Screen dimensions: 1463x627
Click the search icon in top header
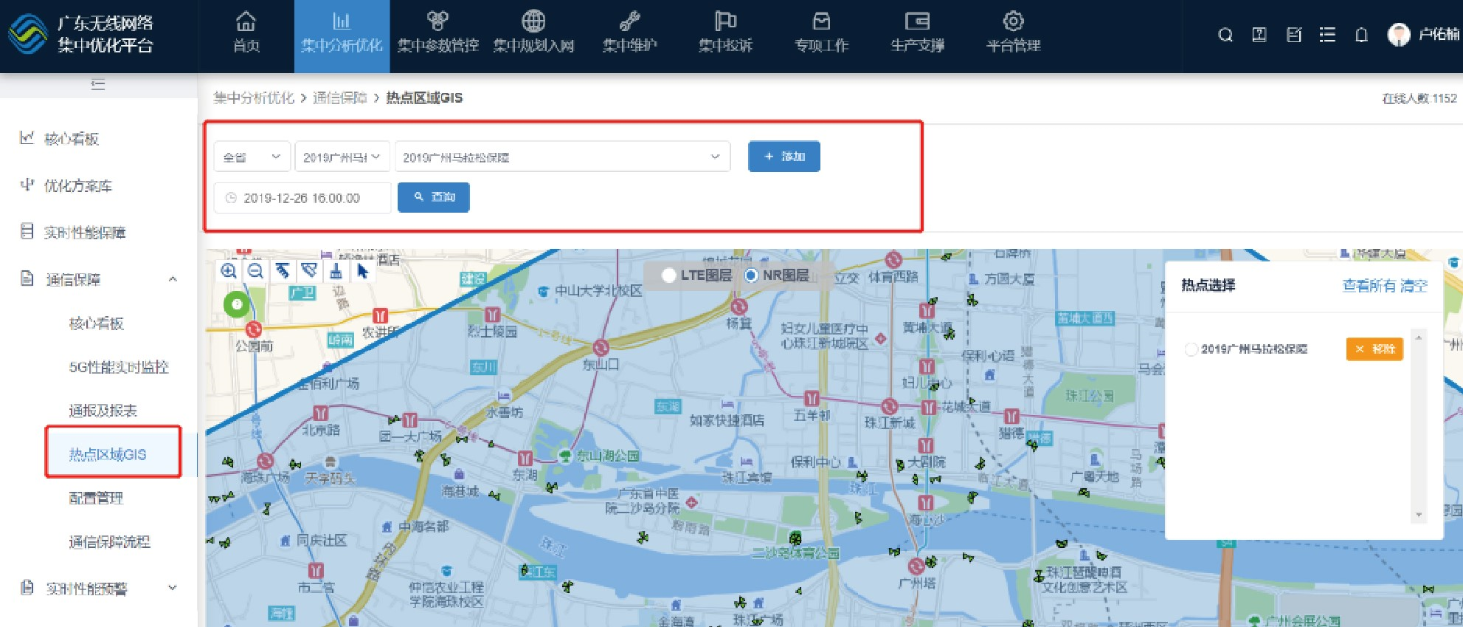(x=1225, y=35)
